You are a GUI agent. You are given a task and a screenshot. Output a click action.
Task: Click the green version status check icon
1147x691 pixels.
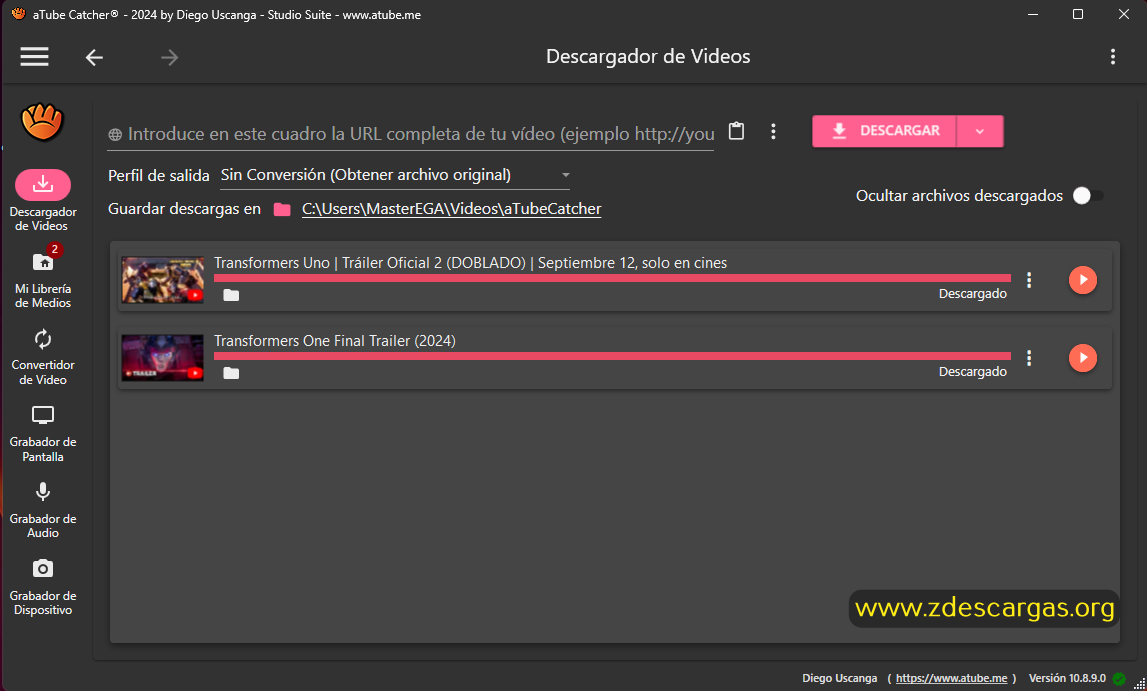click(1119, 679)
